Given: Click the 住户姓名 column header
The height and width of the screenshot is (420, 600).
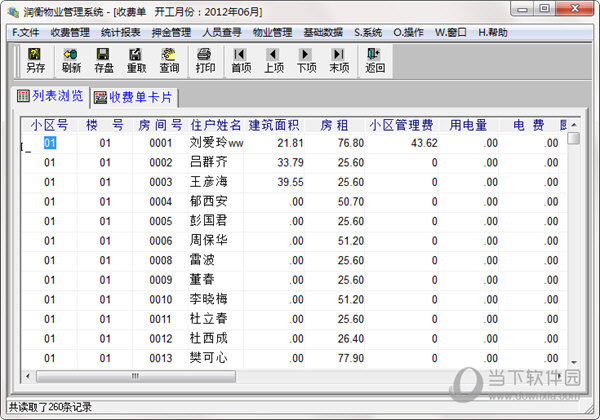Looking at the screenshot, I should tap(216, 125).
